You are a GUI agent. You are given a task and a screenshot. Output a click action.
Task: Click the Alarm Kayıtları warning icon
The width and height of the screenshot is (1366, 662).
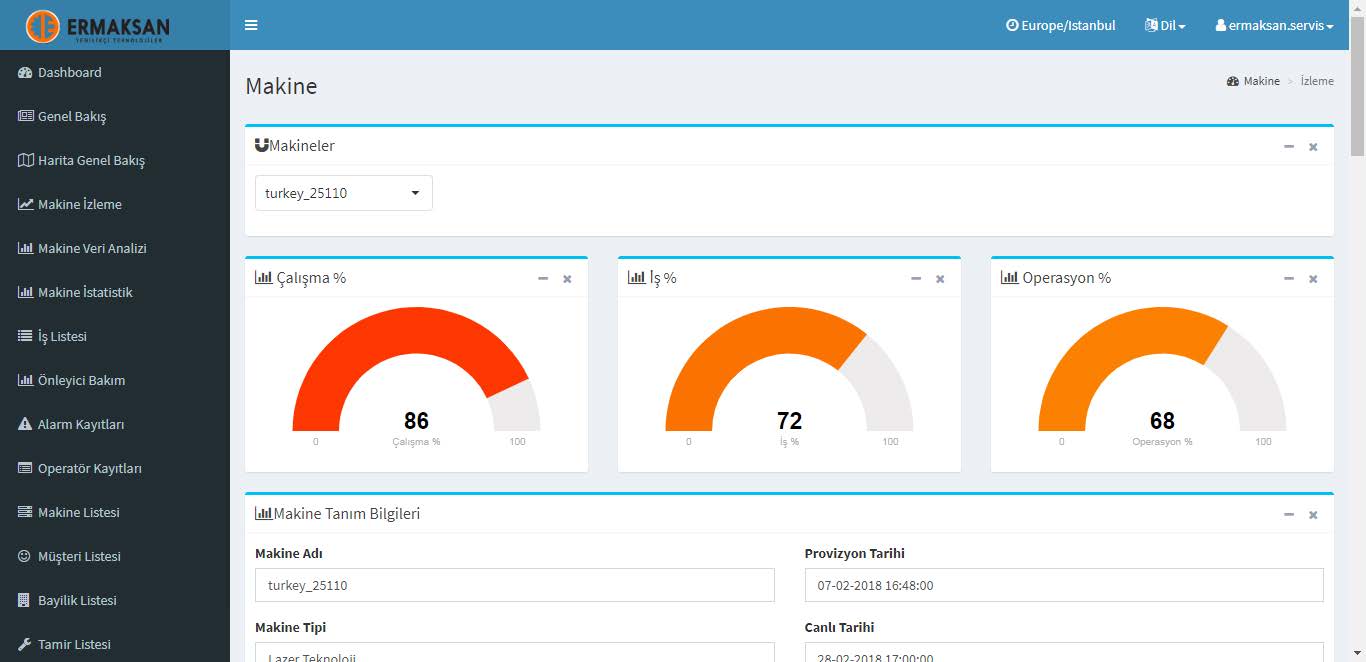point(25,425)
